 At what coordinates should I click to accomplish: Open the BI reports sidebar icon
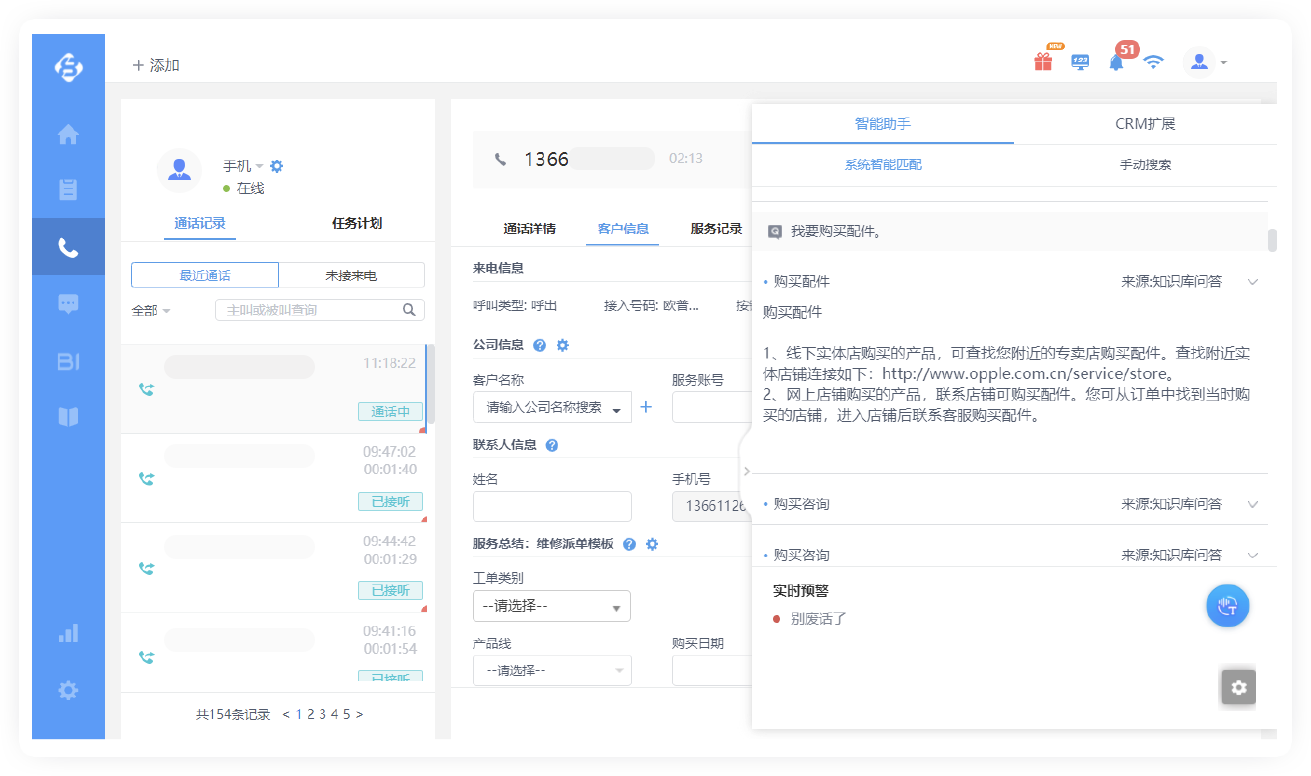tap(68, 361)
